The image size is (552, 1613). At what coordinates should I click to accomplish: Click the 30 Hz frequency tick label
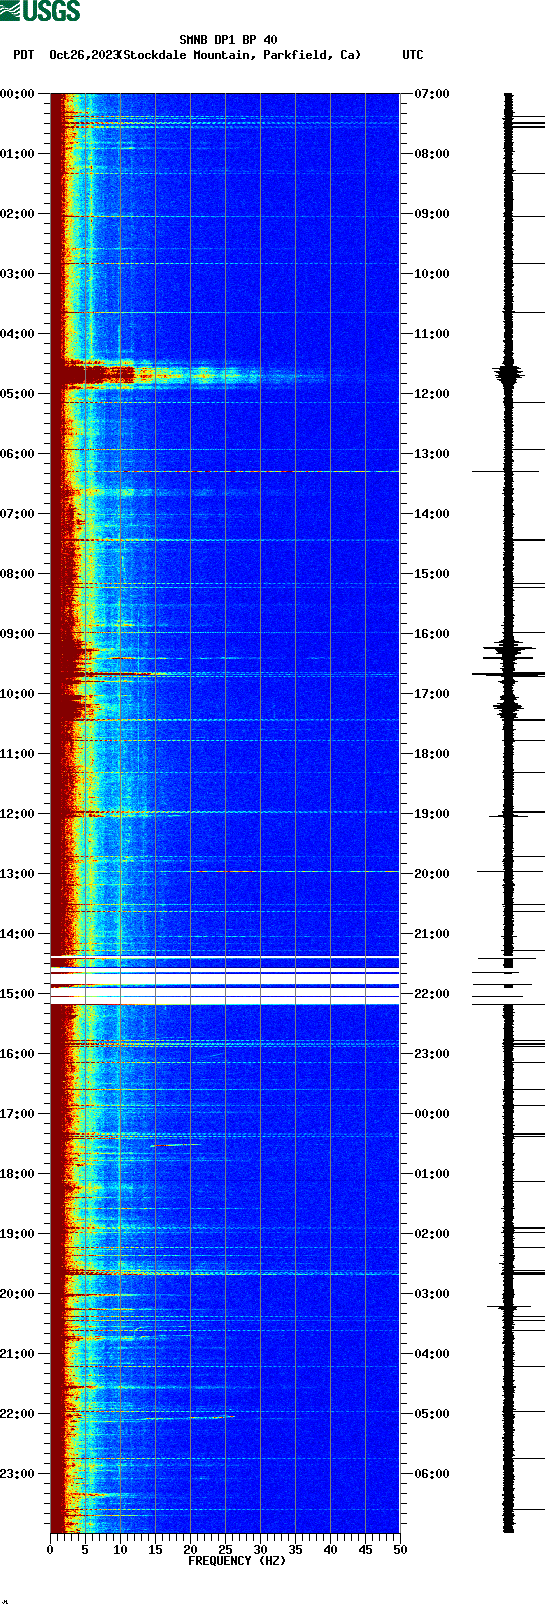[x=260, y=1550]
